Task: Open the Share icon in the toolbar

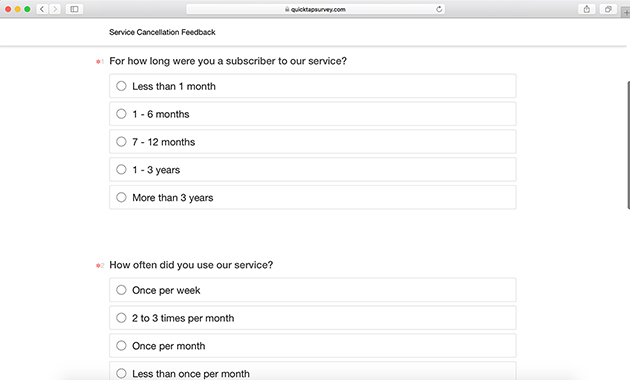Action: coord(587,9)
